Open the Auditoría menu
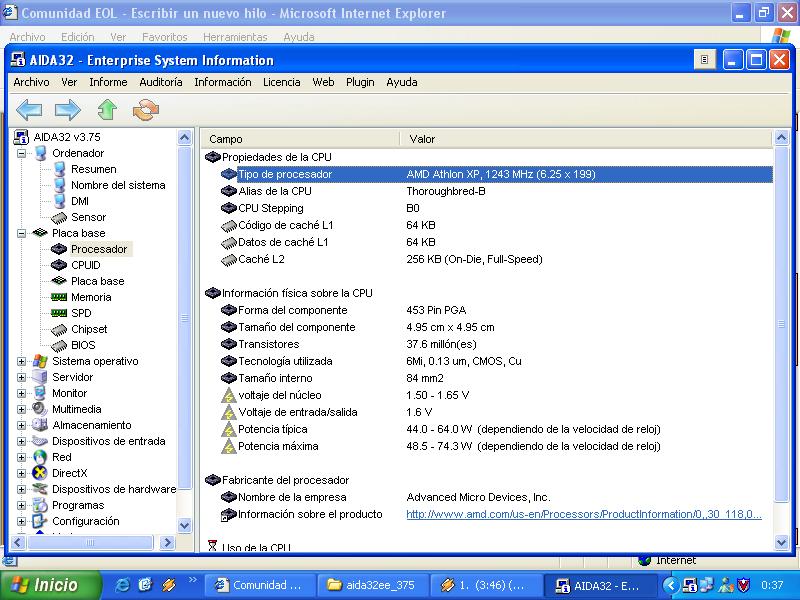 [161, 82]
